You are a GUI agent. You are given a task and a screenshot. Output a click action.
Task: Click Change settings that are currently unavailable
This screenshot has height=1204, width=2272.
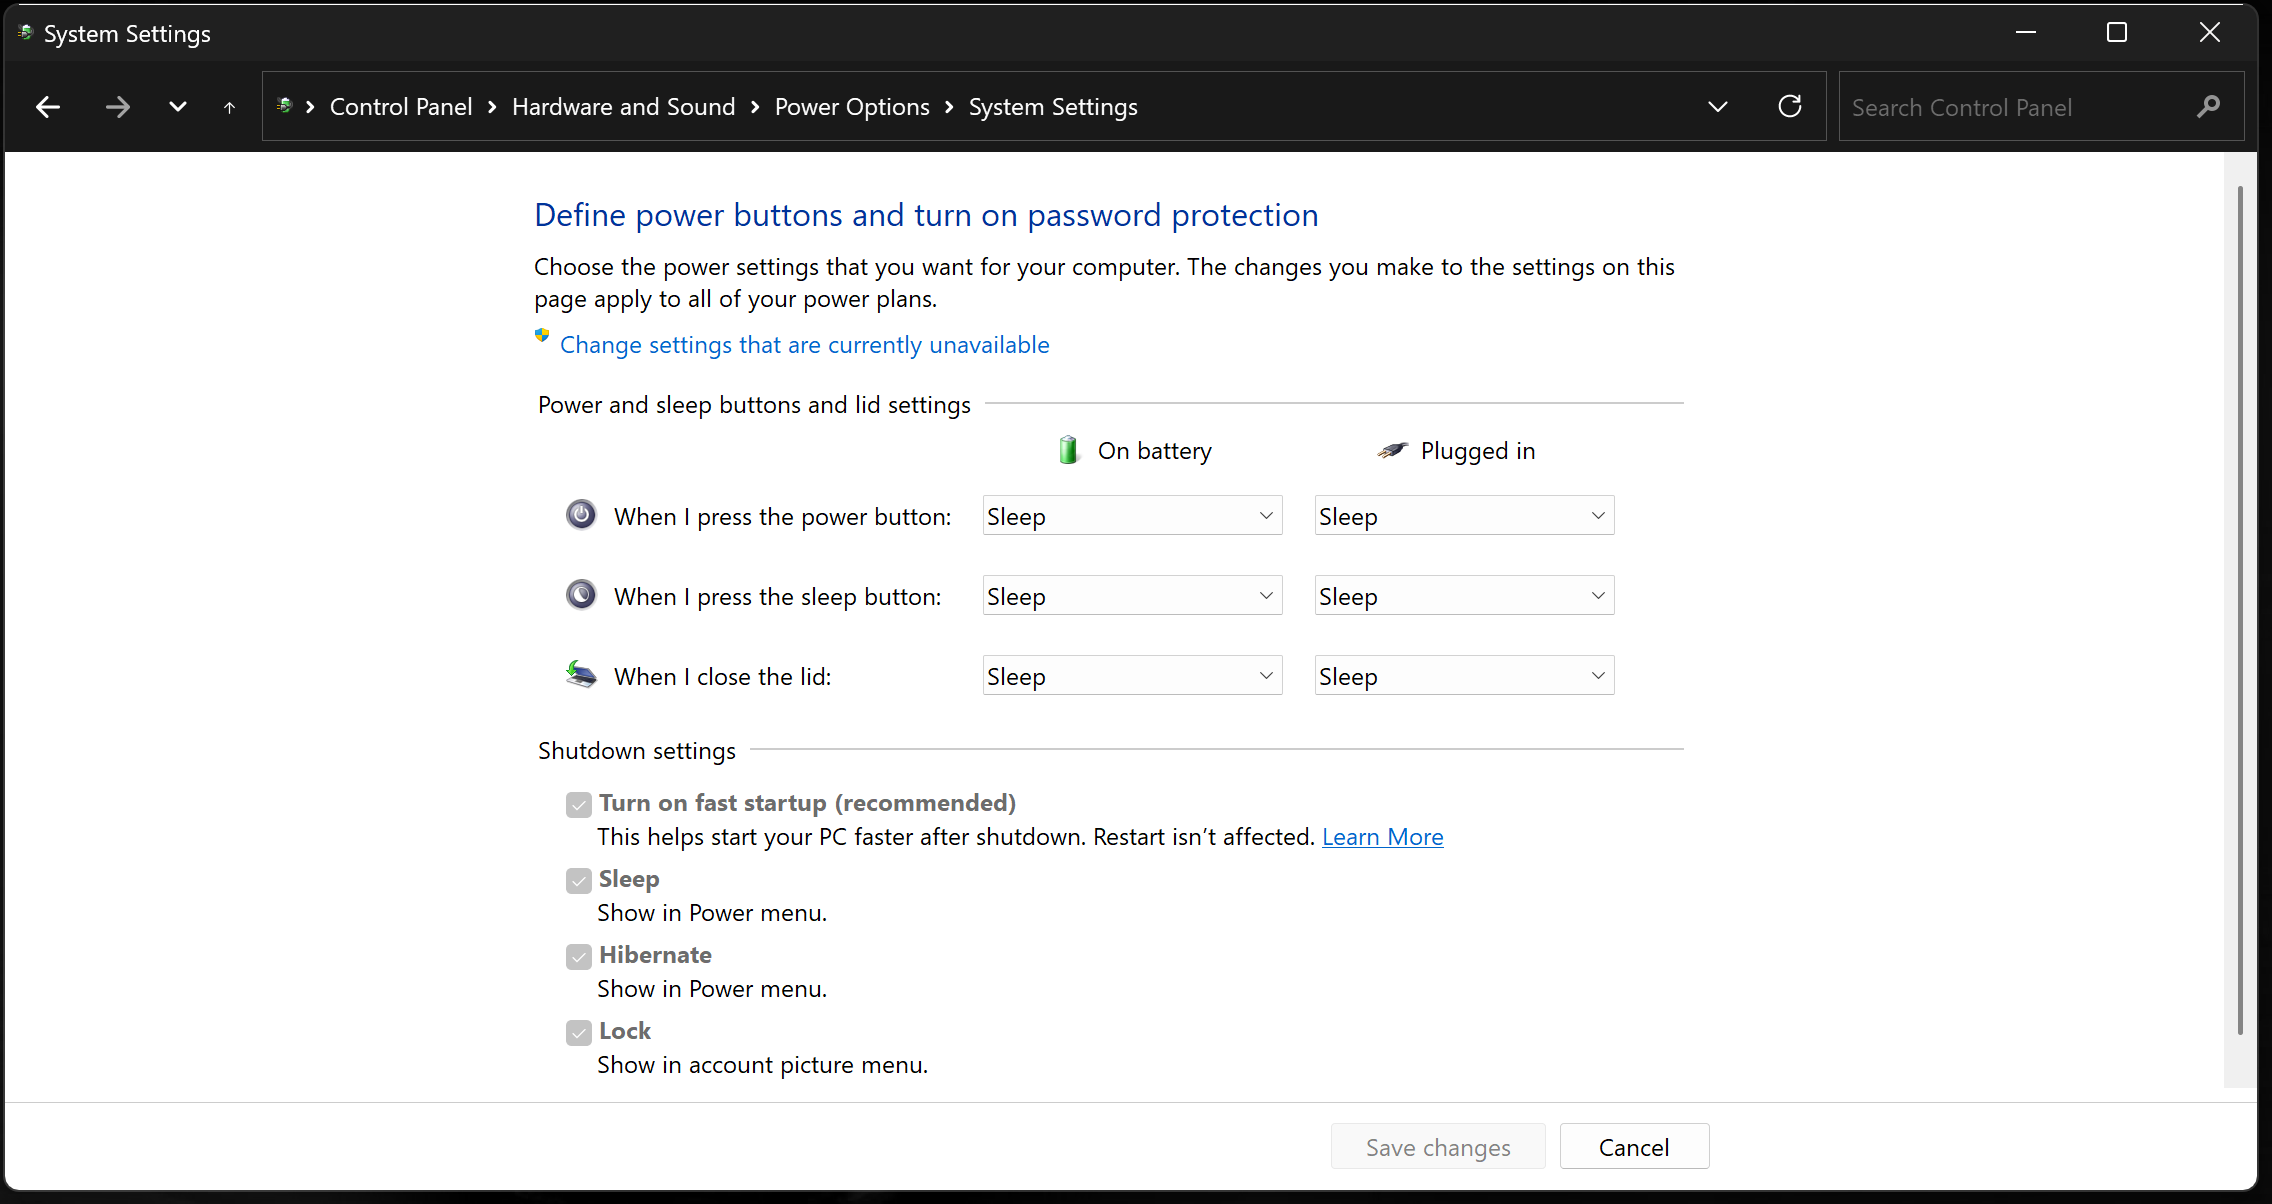804,345
